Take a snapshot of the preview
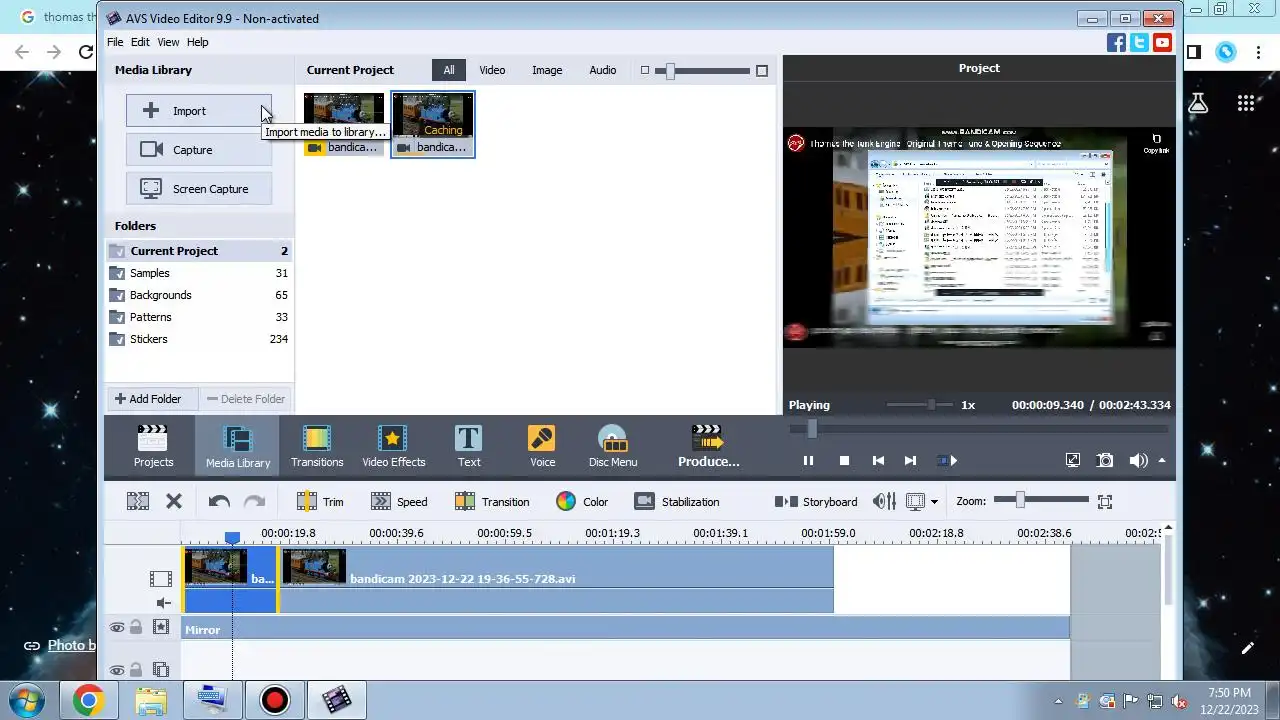 pos(1105,461)
